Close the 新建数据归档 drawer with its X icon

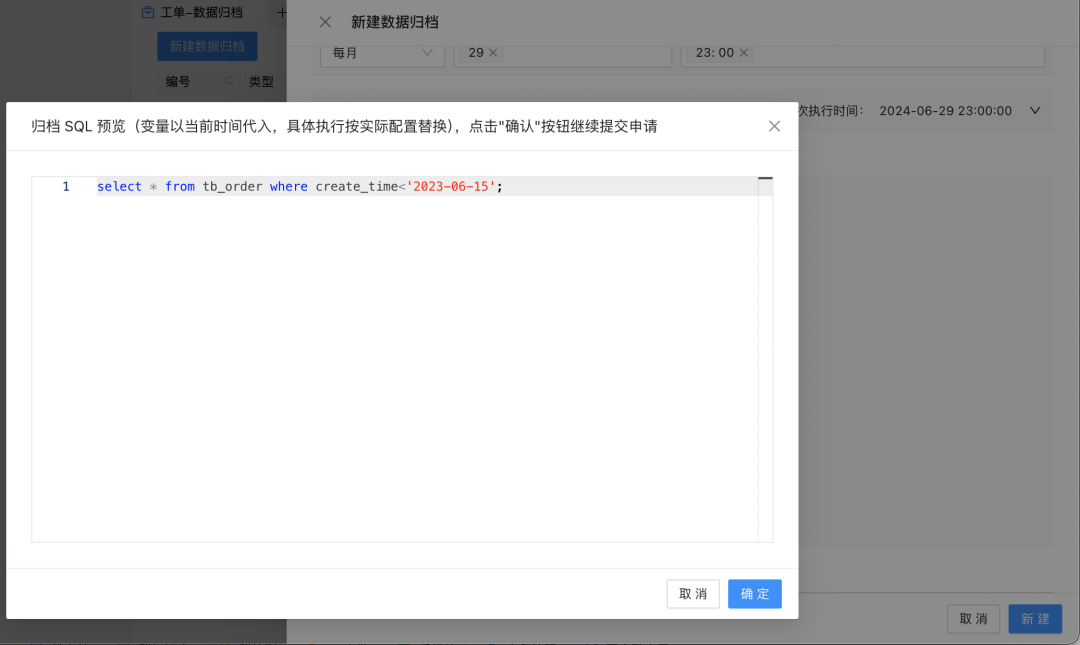tap(324, 21)
